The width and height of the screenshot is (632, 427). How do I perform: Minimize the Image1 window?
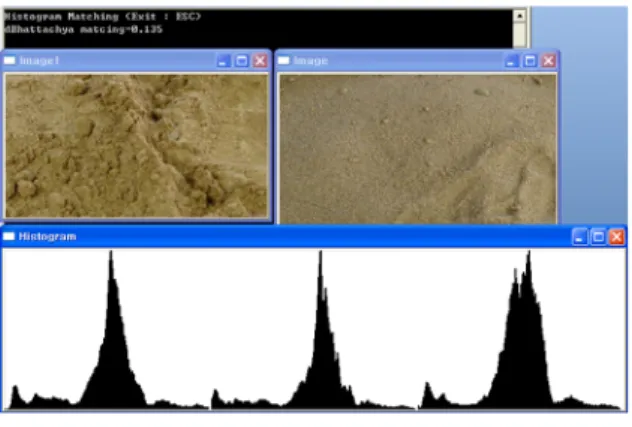(x=223, y=61)
